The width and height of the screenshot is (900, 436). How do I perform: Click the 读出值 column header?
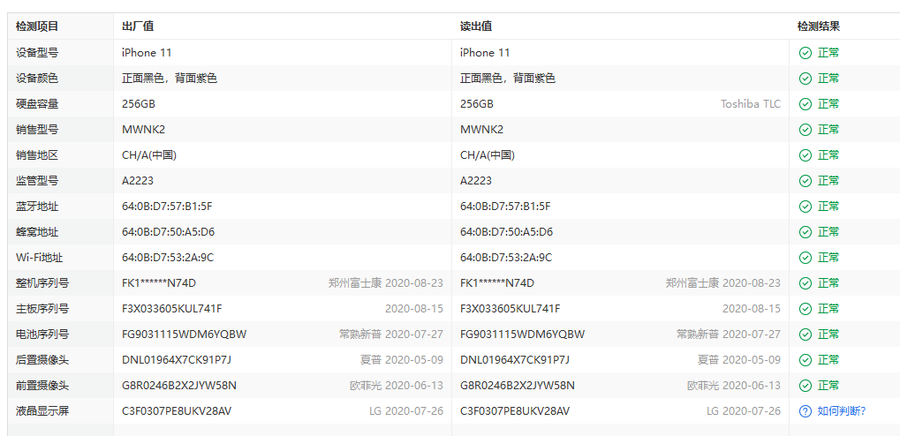[476, 26]
